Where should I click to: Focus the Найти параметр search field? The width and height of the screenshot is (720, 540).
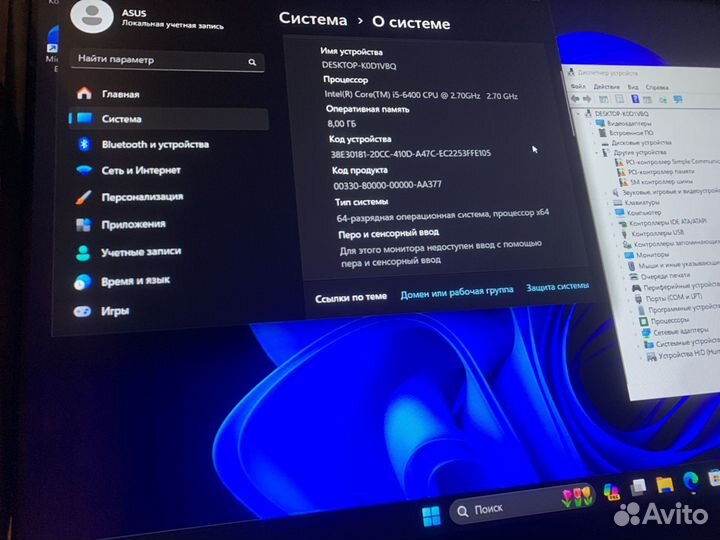[x=168, y=61]
